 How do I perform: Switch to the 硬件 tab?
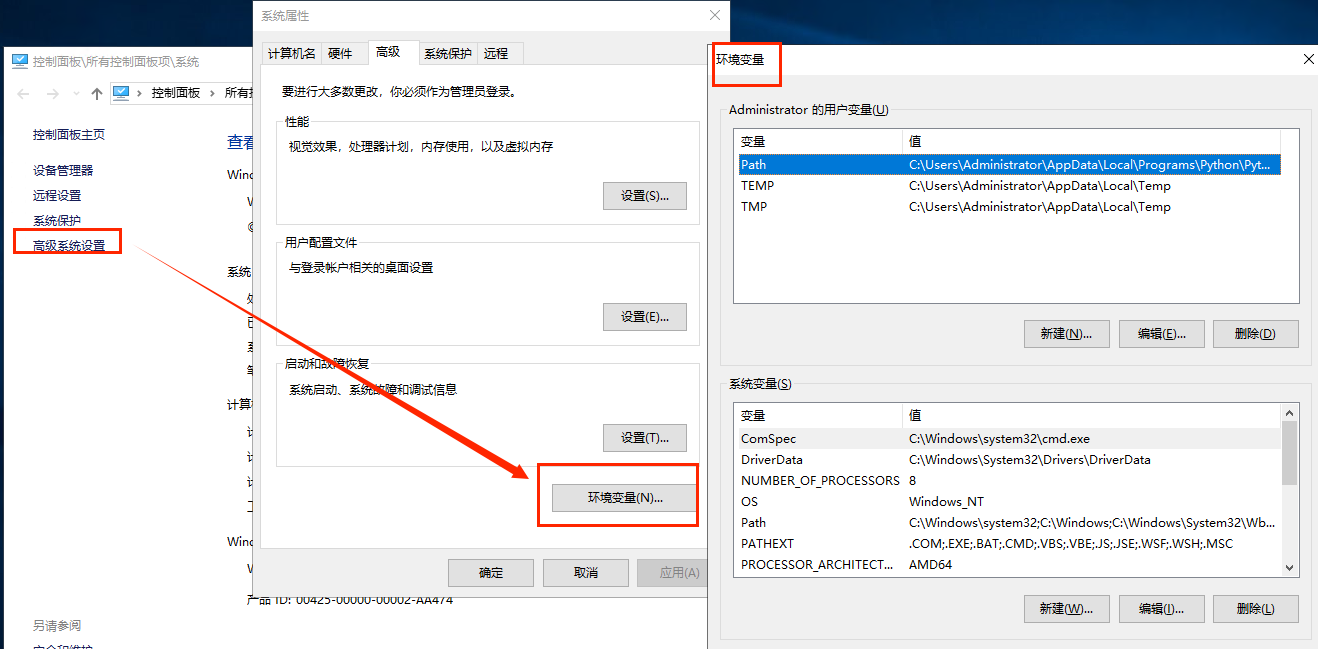coord(340,54)
